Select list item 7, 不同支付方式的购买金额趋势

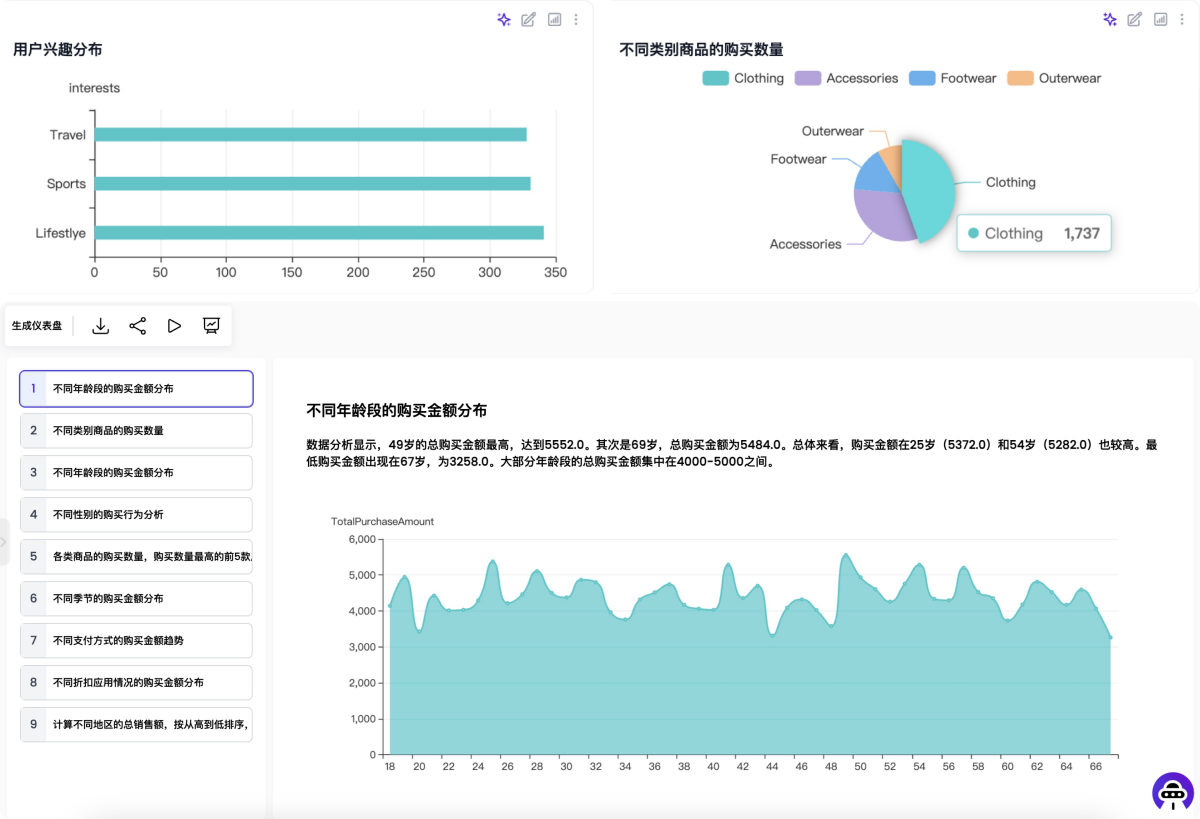pos(136,640)
